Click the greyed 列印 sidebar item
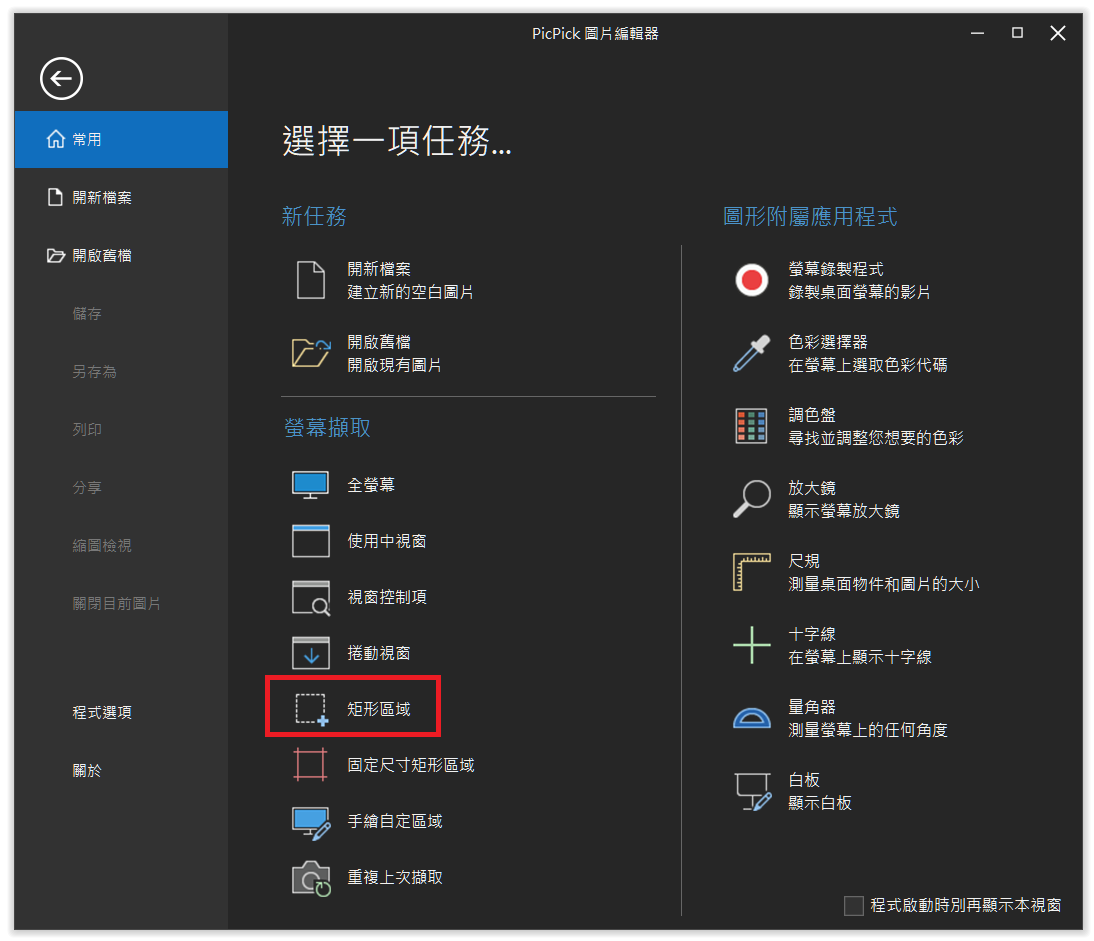This screenshot has width=1094, height=941. click(x=87, y=429)
